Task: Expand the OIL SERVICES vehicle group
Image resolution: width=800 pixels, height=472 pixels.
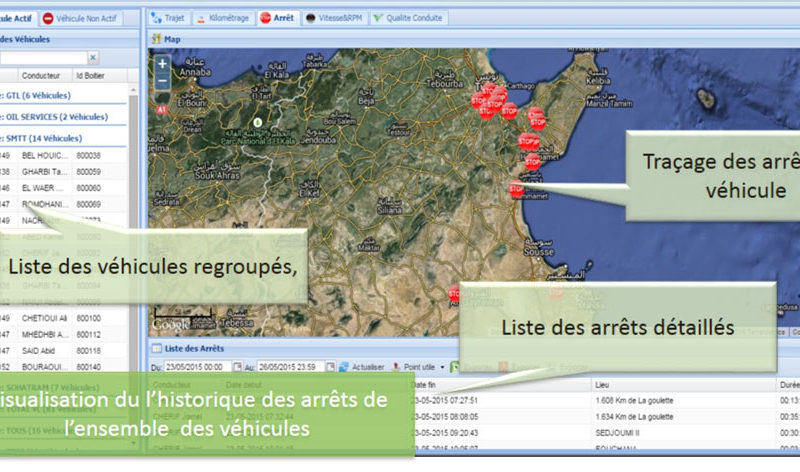Action: [50, 117]
